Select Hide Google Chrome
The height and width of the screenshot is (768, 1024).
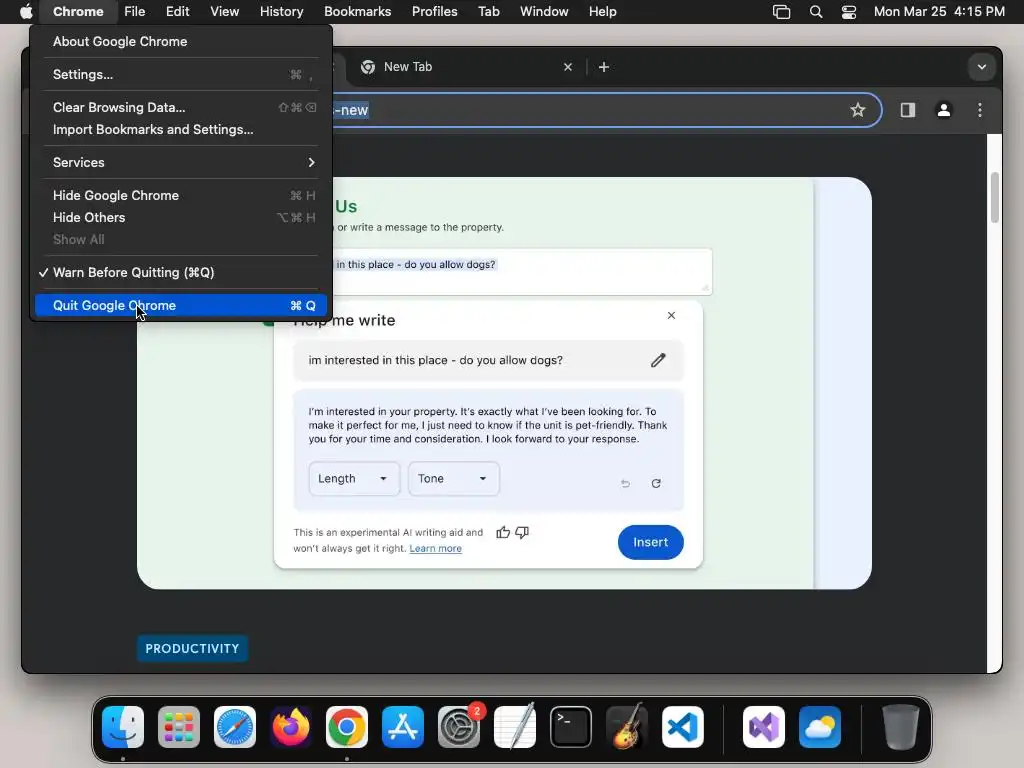[x=181, y=195]
